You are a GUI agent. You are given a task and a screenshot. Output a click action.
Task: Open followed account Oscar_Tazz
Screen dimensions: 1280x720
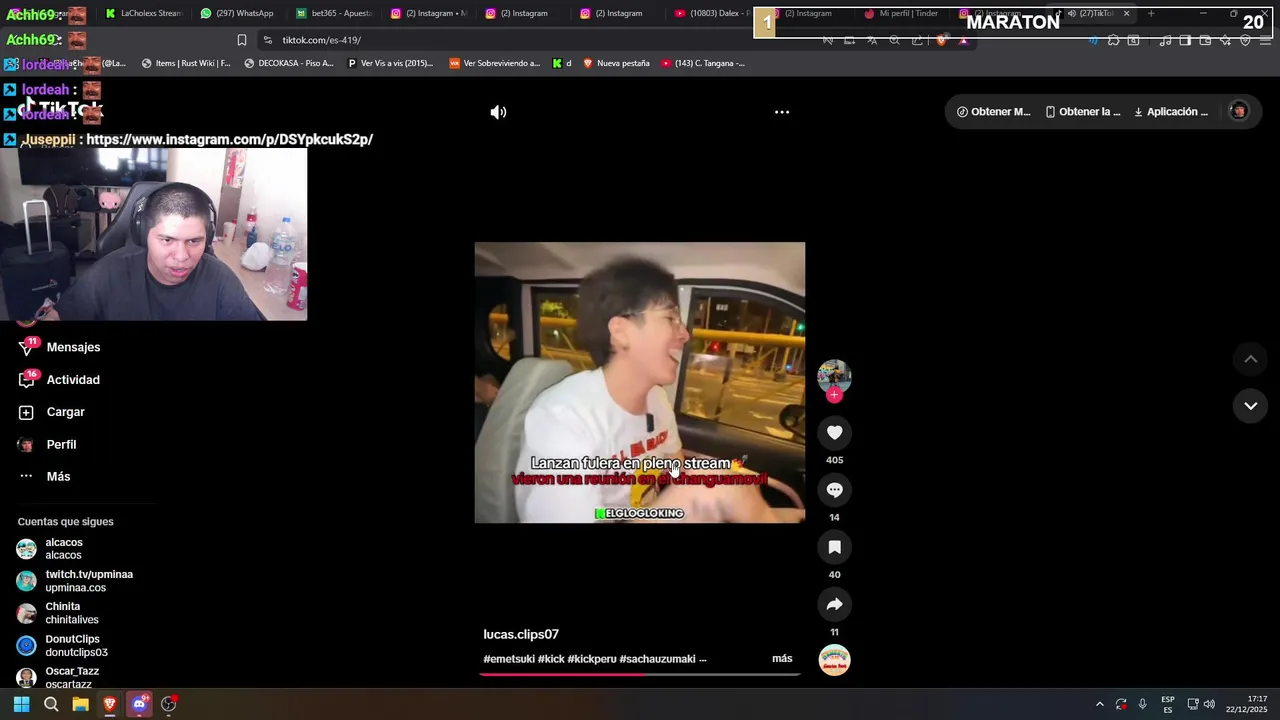(x=72, y=678)
